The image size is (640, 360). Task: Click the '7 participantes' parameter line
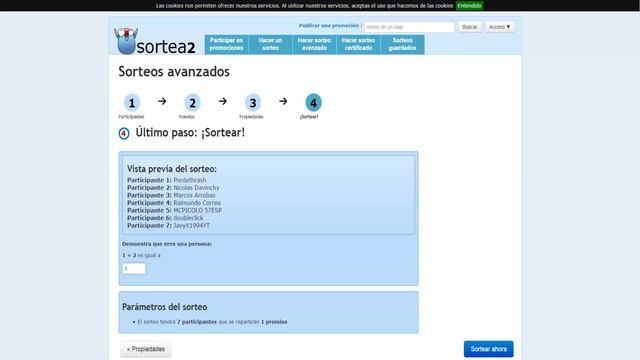tap(212, 322)
